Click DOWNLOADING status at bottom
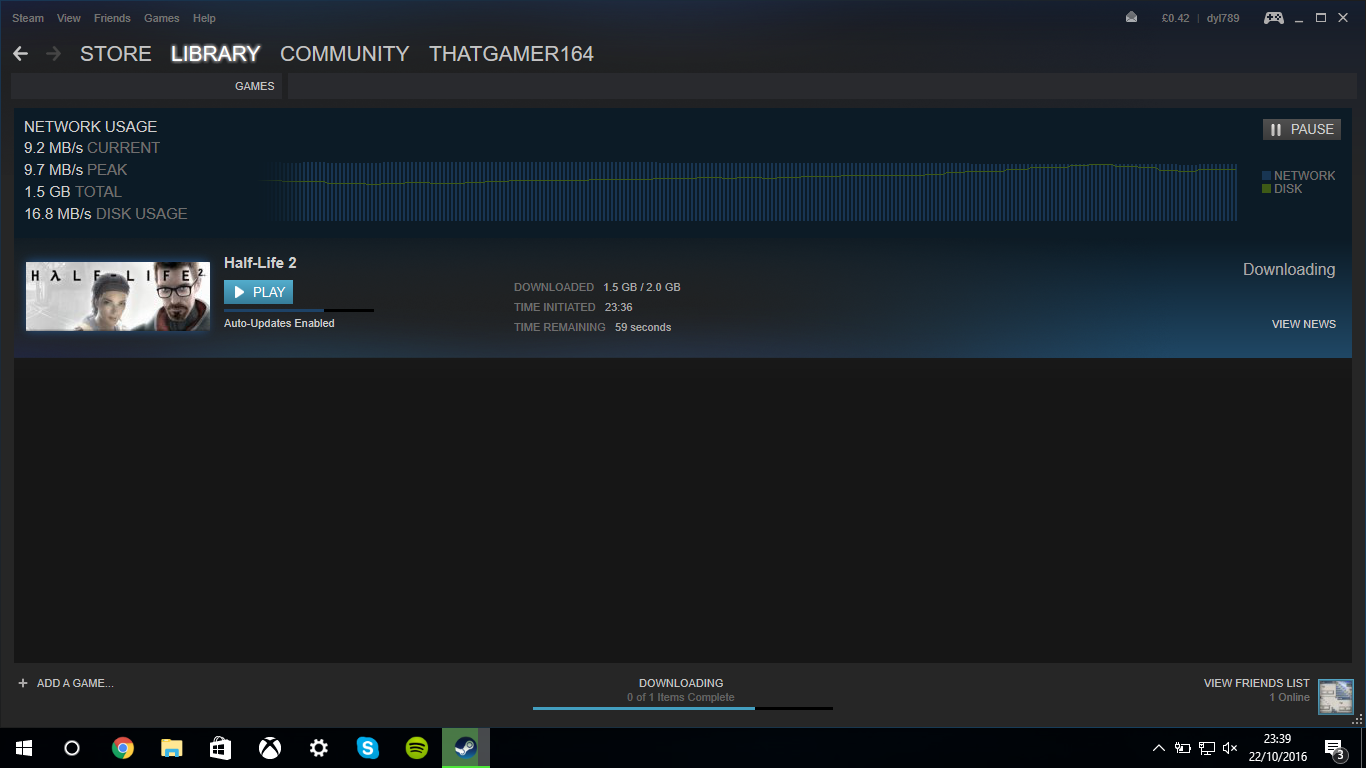The width and height of the screenshot is (1366, 768). click(x=681, y=683)
